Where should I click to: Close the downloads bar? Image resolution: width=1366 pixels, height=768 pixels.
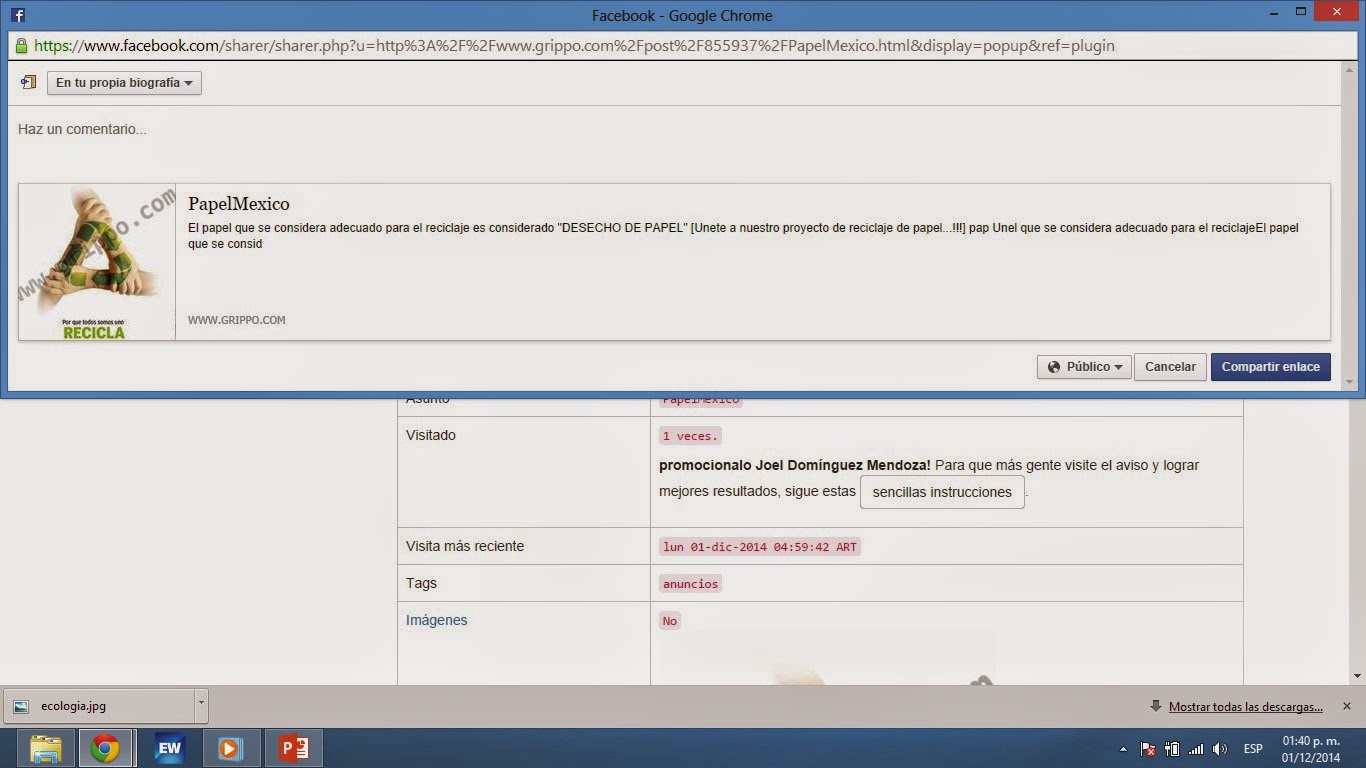click(1346, 706)
